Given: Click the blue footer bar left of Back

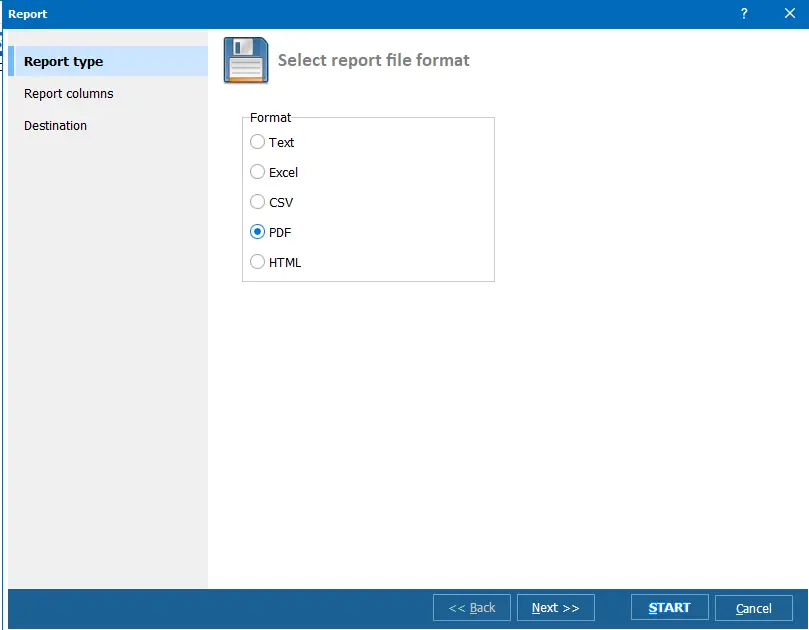Looking at the screenshot, I should [220, 607].
